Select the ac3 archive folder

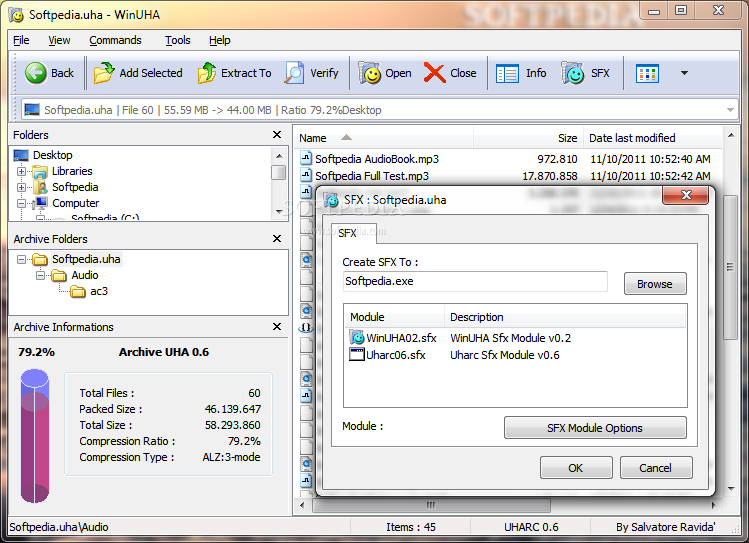point(99,291)
